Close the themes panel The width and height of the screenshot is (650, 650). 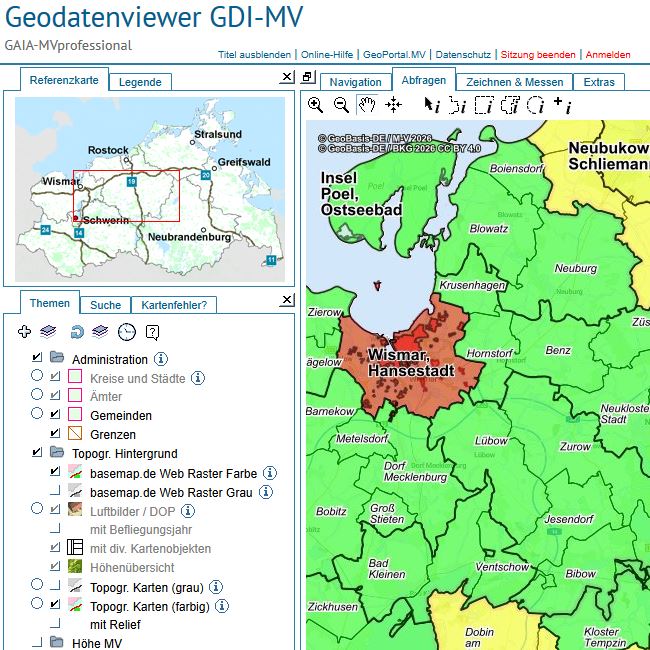[x=287, y=300]
